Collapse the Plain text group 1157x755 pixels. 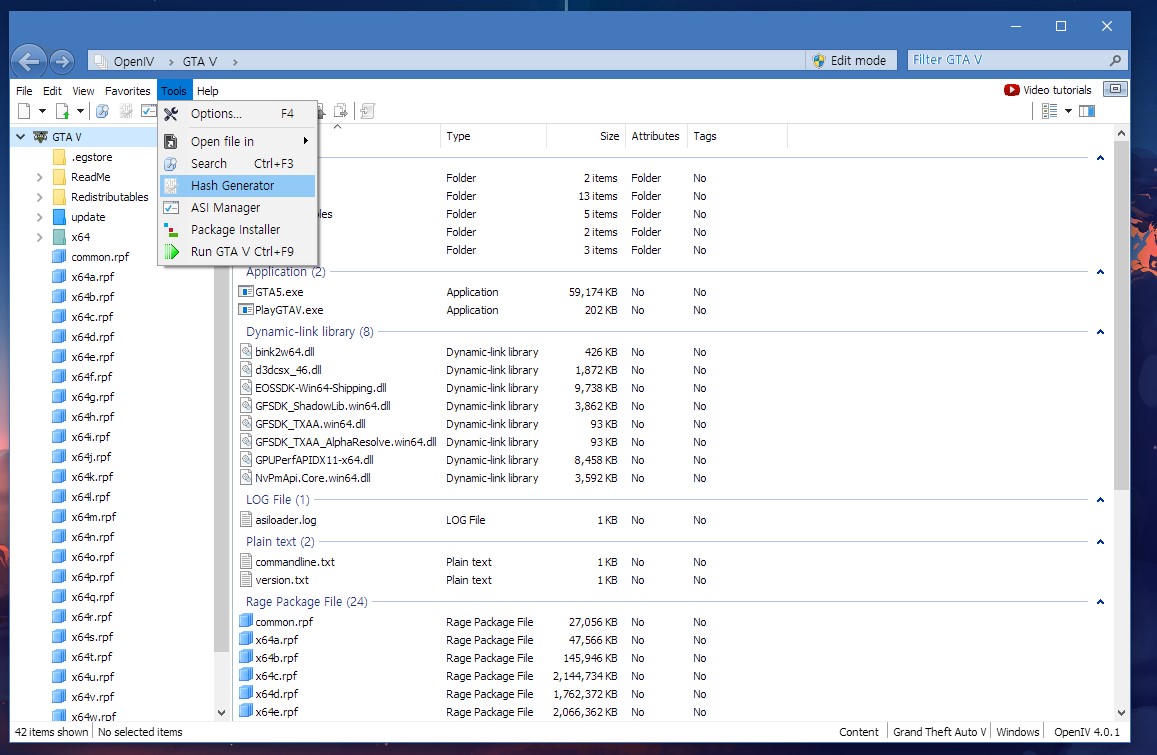(x=1100, y=542)
